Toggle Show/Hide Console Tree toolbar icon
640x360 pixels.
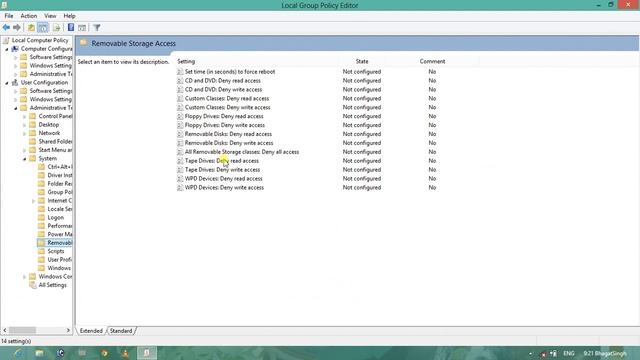tap(43, 28)
